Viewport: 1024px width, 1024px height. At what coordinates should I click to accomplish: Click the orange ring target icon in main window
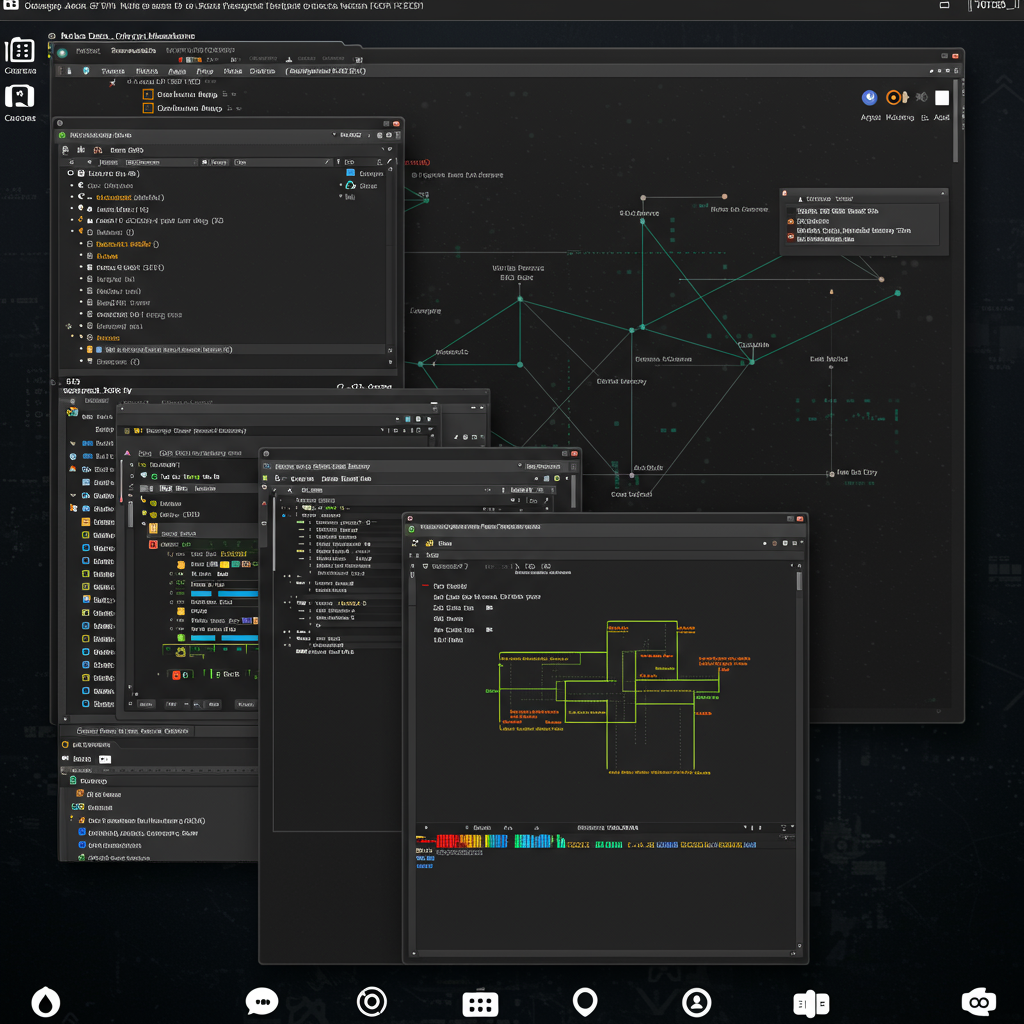point(893,97)
